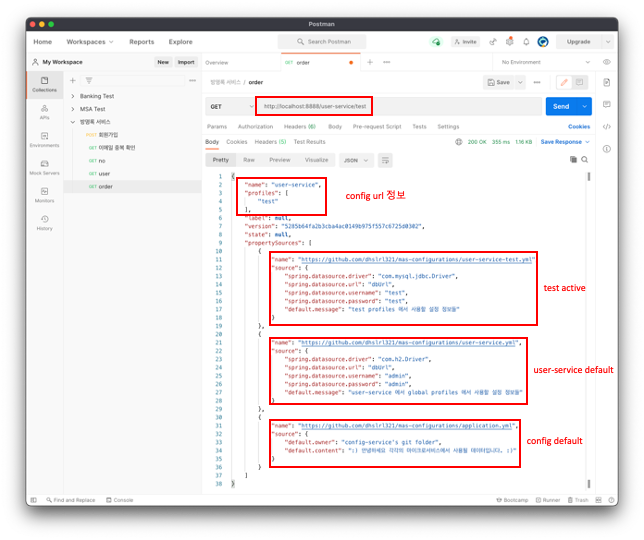Click the environment quick look eye icon
The width and height of the screenshot is (644, 540).
point(607,62)
